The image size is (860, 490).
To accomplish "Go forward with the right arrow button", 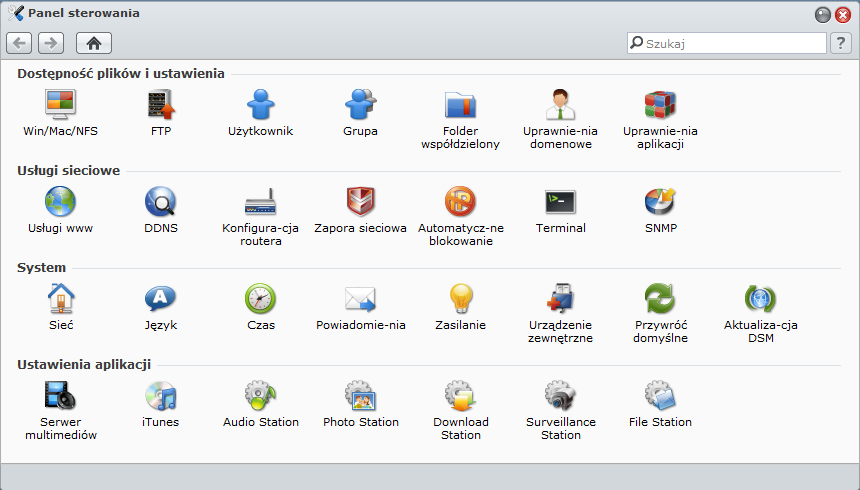I will (x=51, y=43).
